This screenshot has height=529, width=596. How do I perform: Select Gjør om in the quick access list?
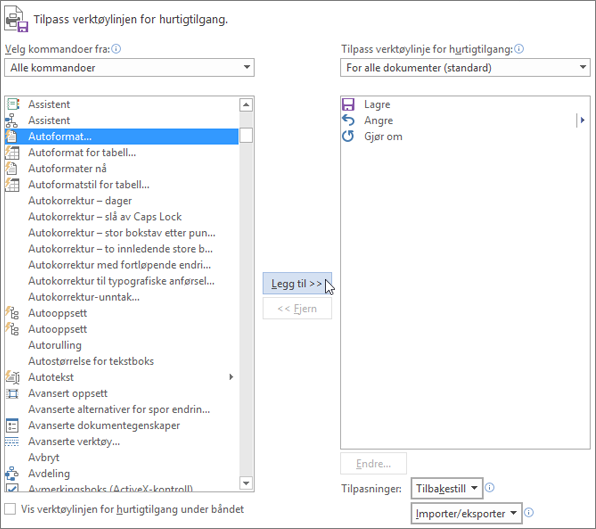(x=465, y=136)
